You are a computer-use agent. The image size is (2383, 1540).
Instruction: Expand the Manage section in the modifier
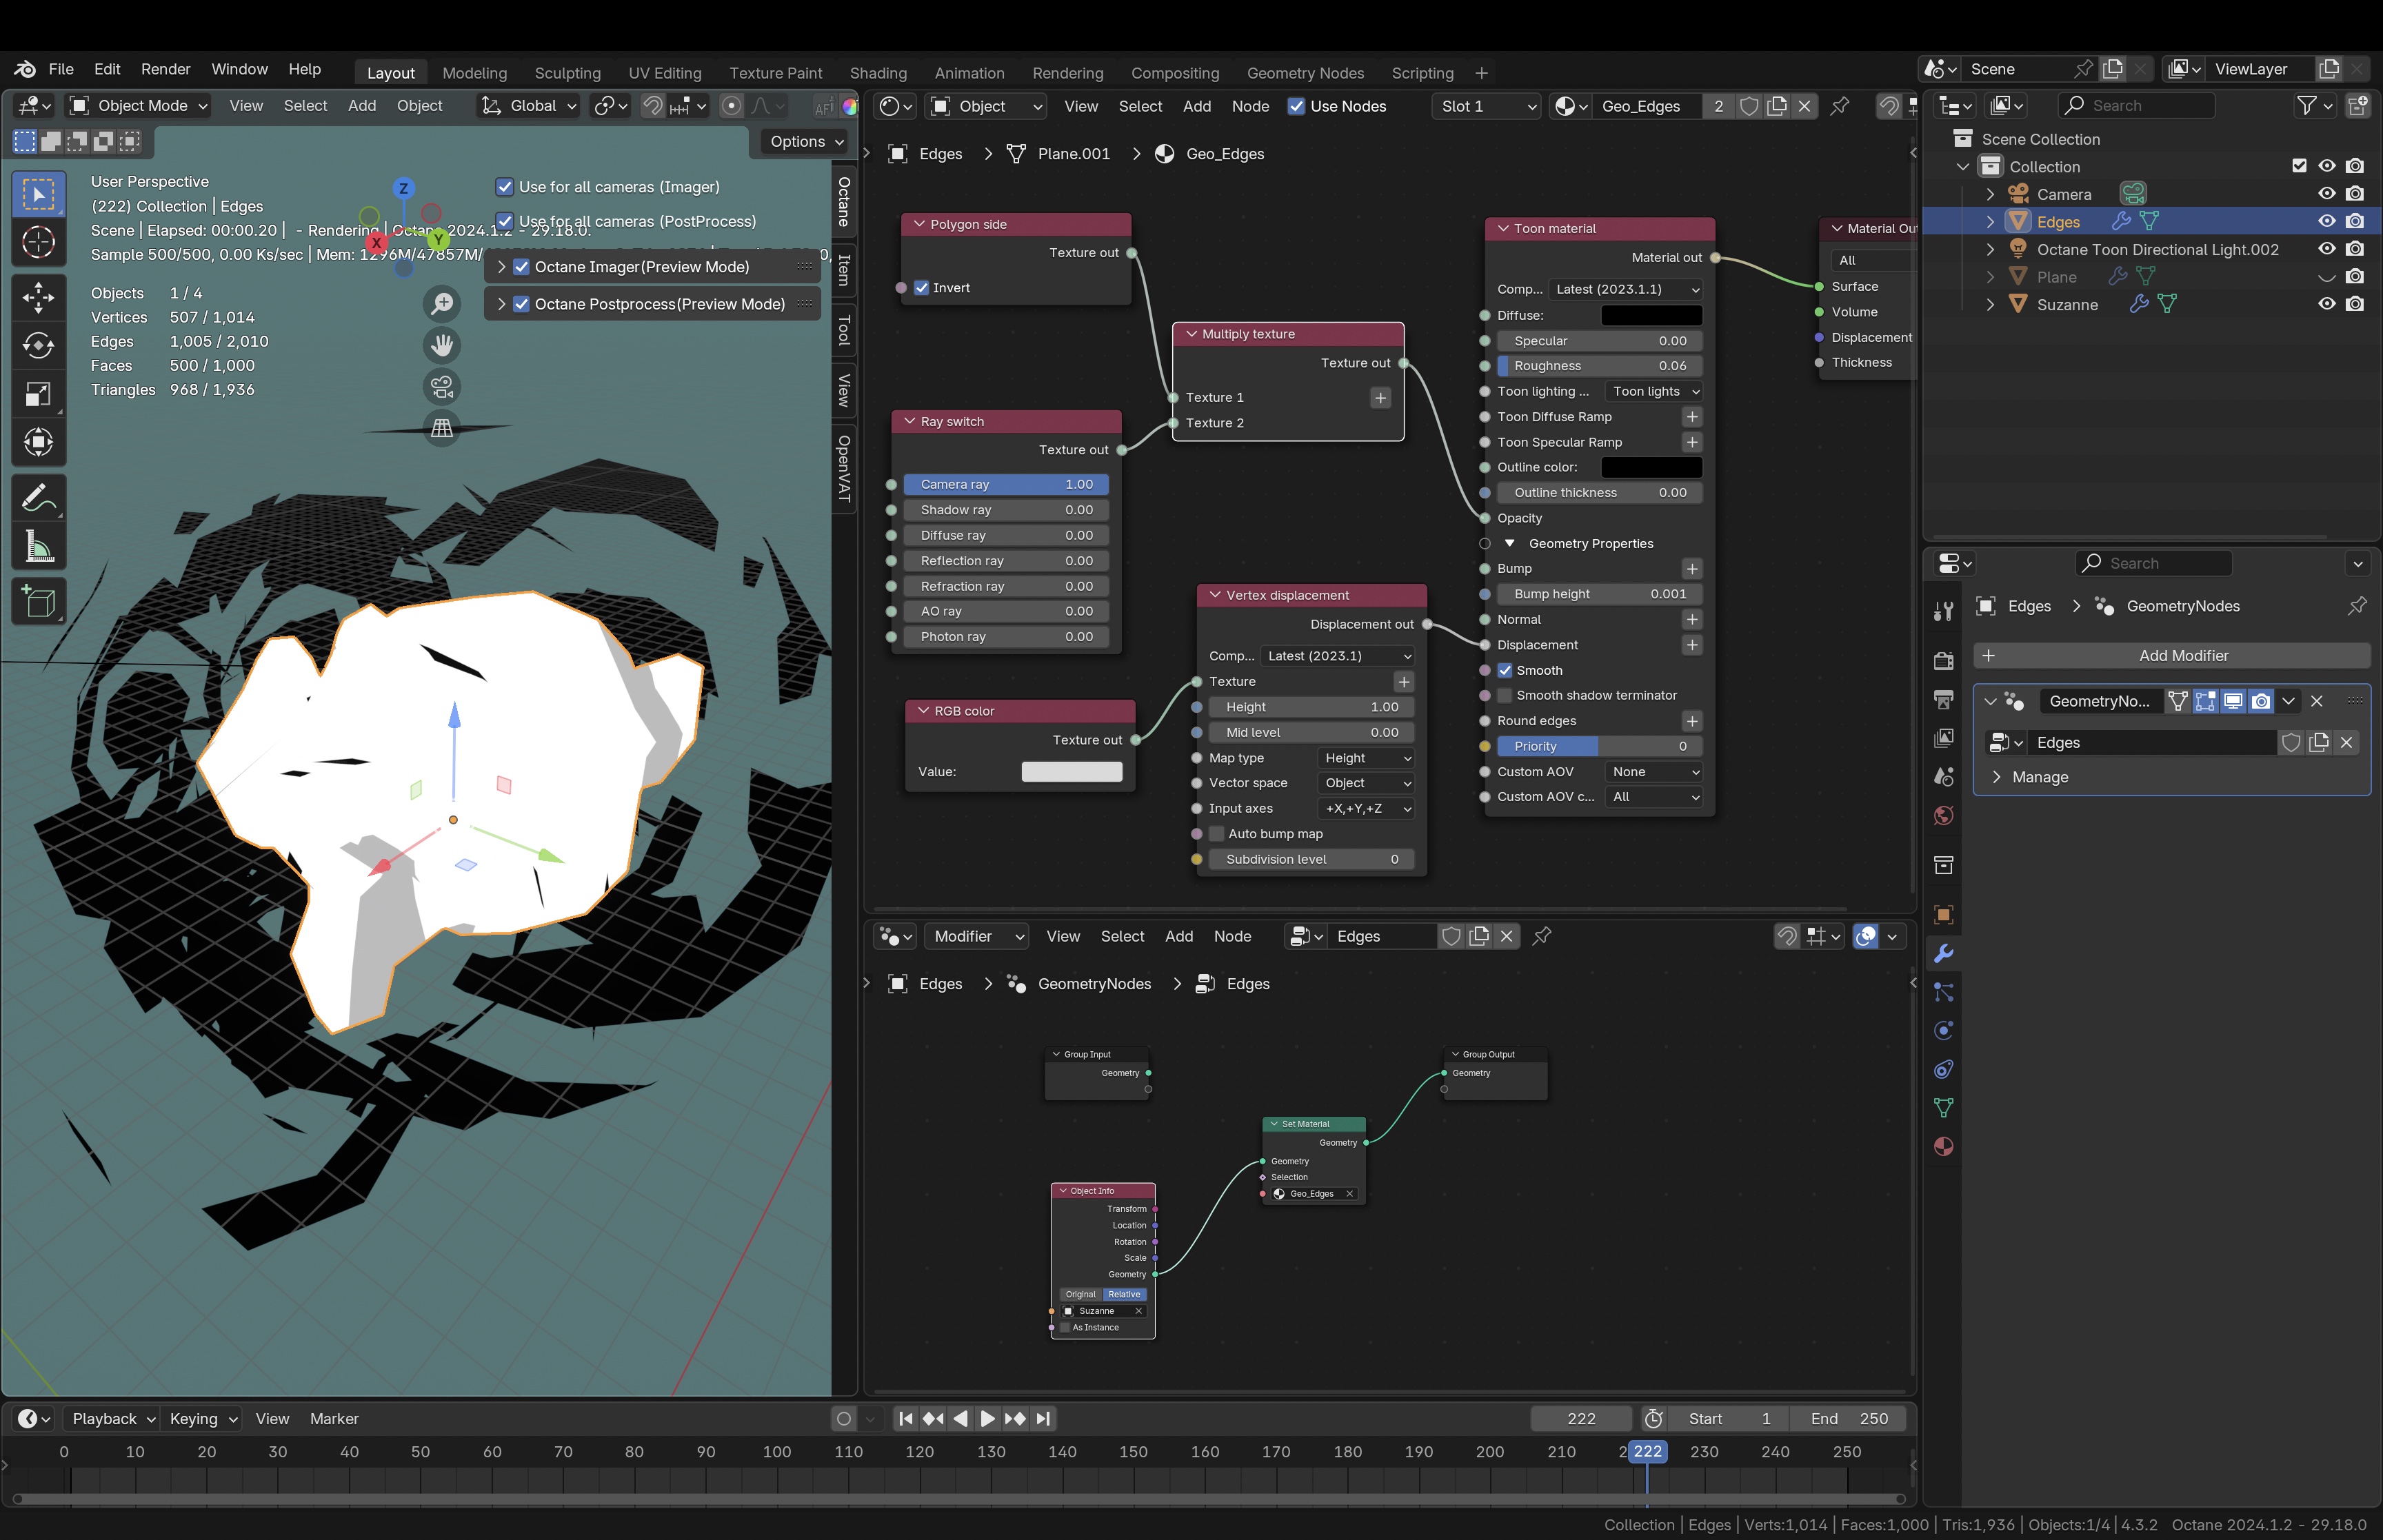click(x=2040, y=777)
